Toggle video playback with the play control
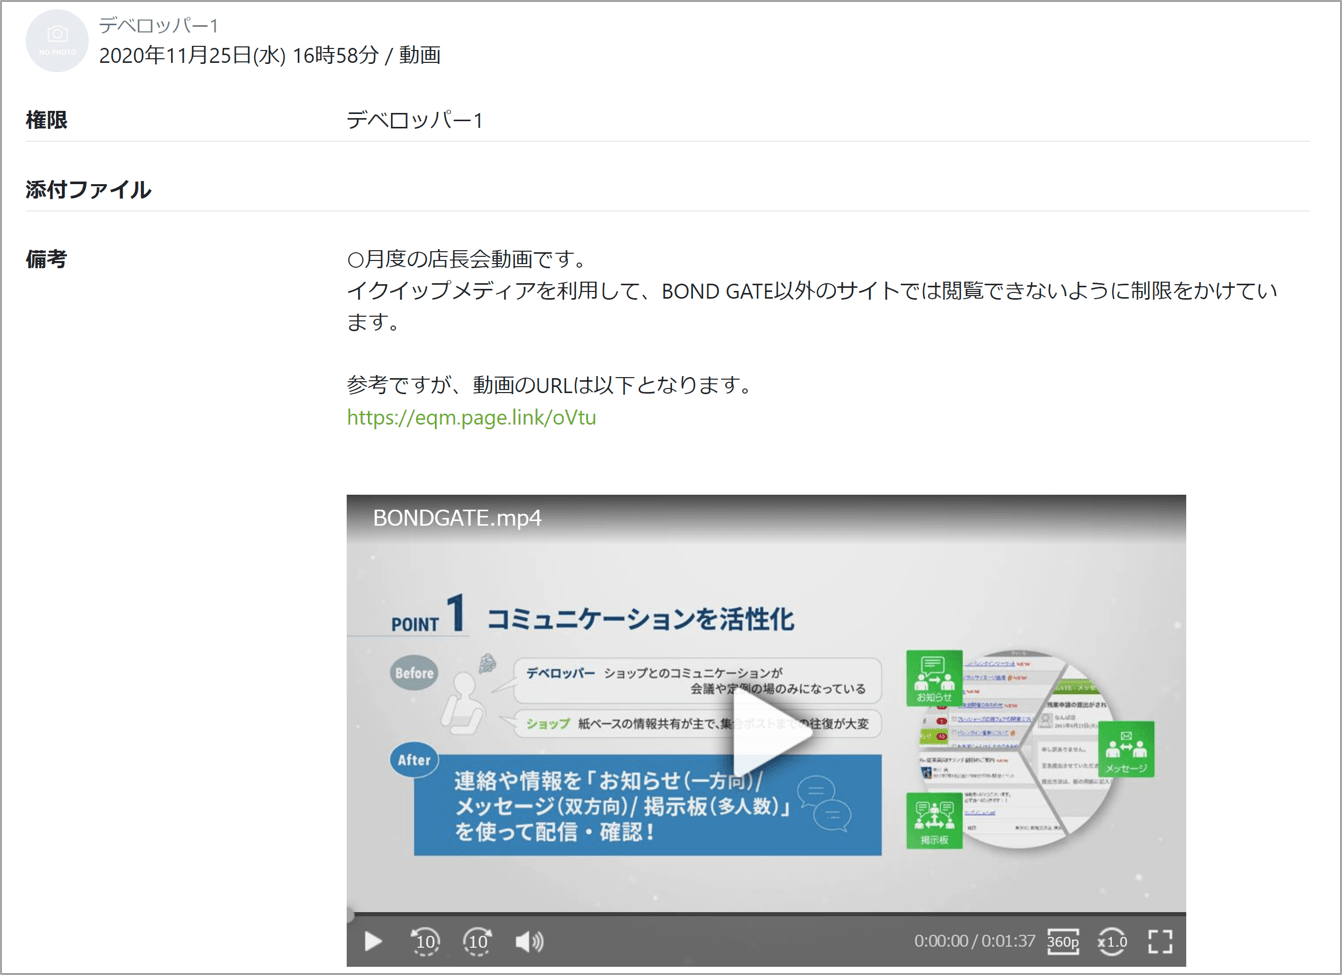 coord(373,941)
